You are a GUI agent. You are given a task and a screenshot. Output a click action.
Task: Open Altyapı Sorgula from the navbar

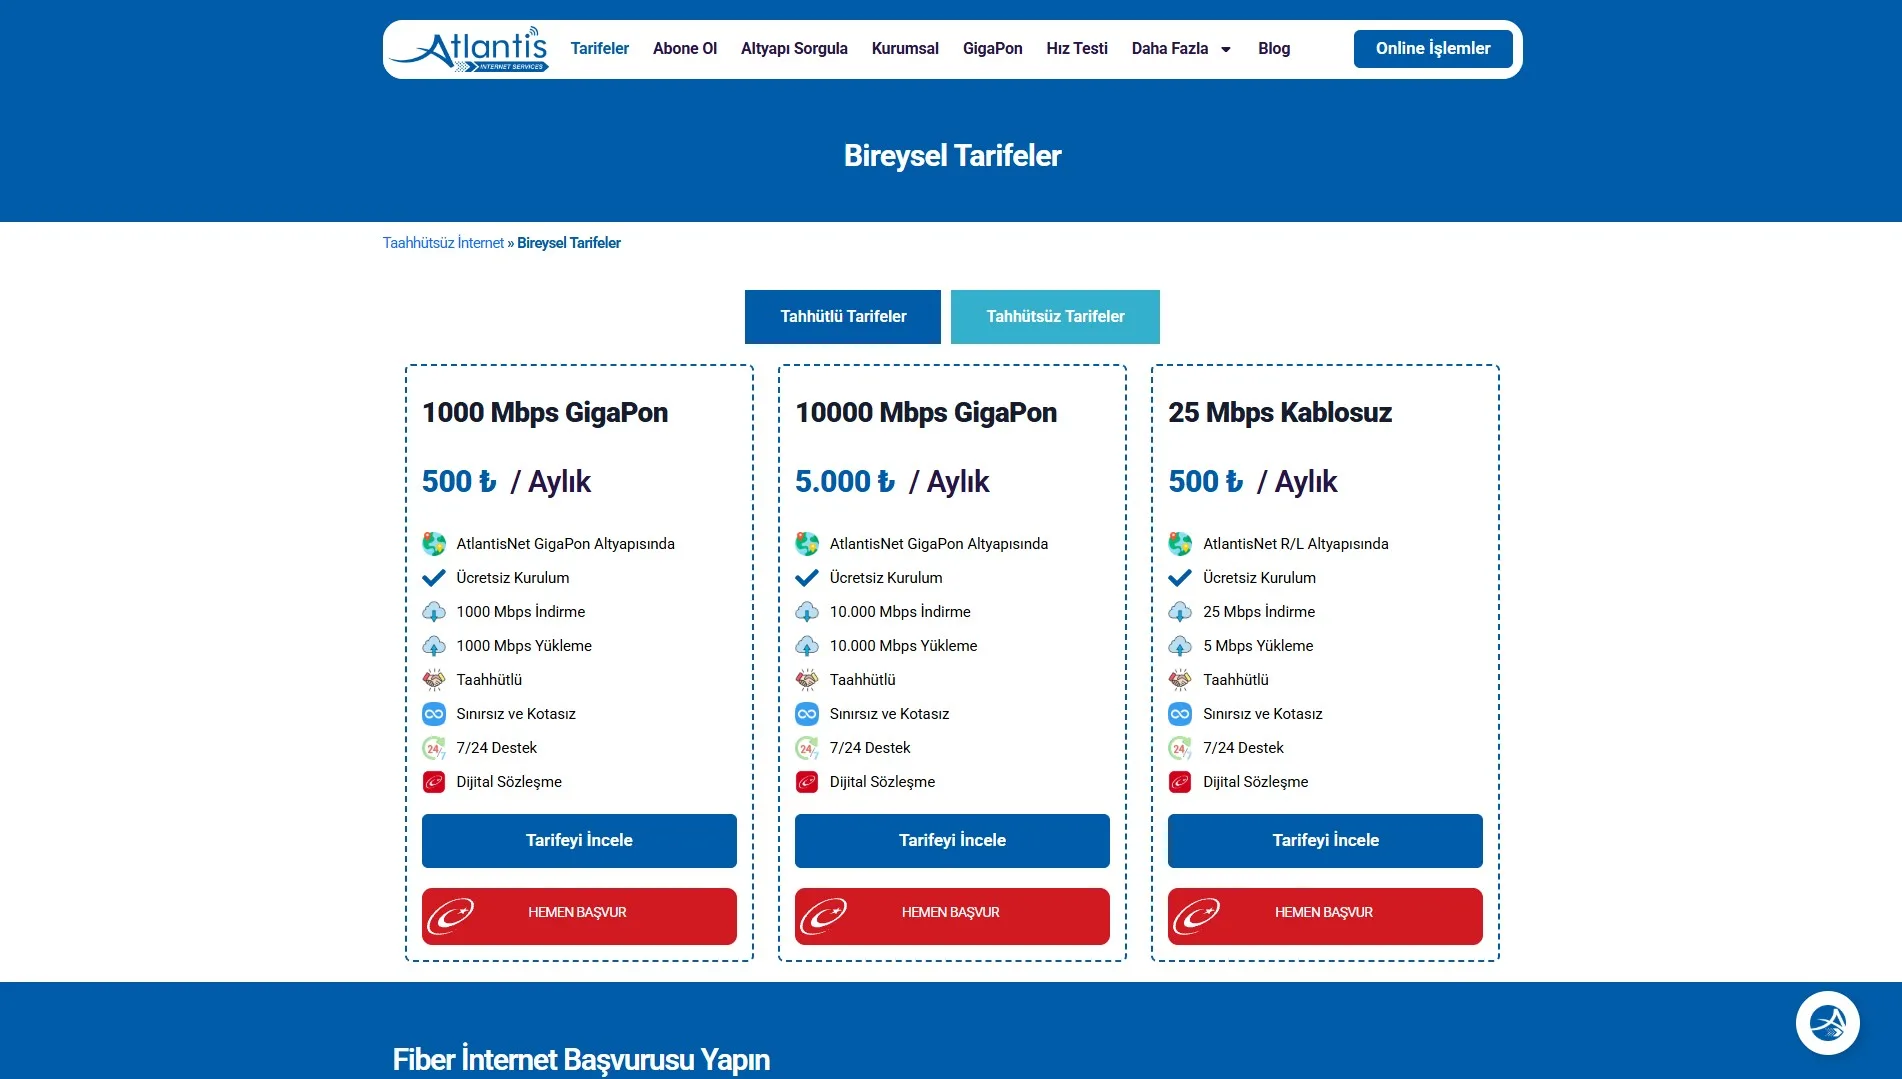pyautogui.click(x=794, y=49)
